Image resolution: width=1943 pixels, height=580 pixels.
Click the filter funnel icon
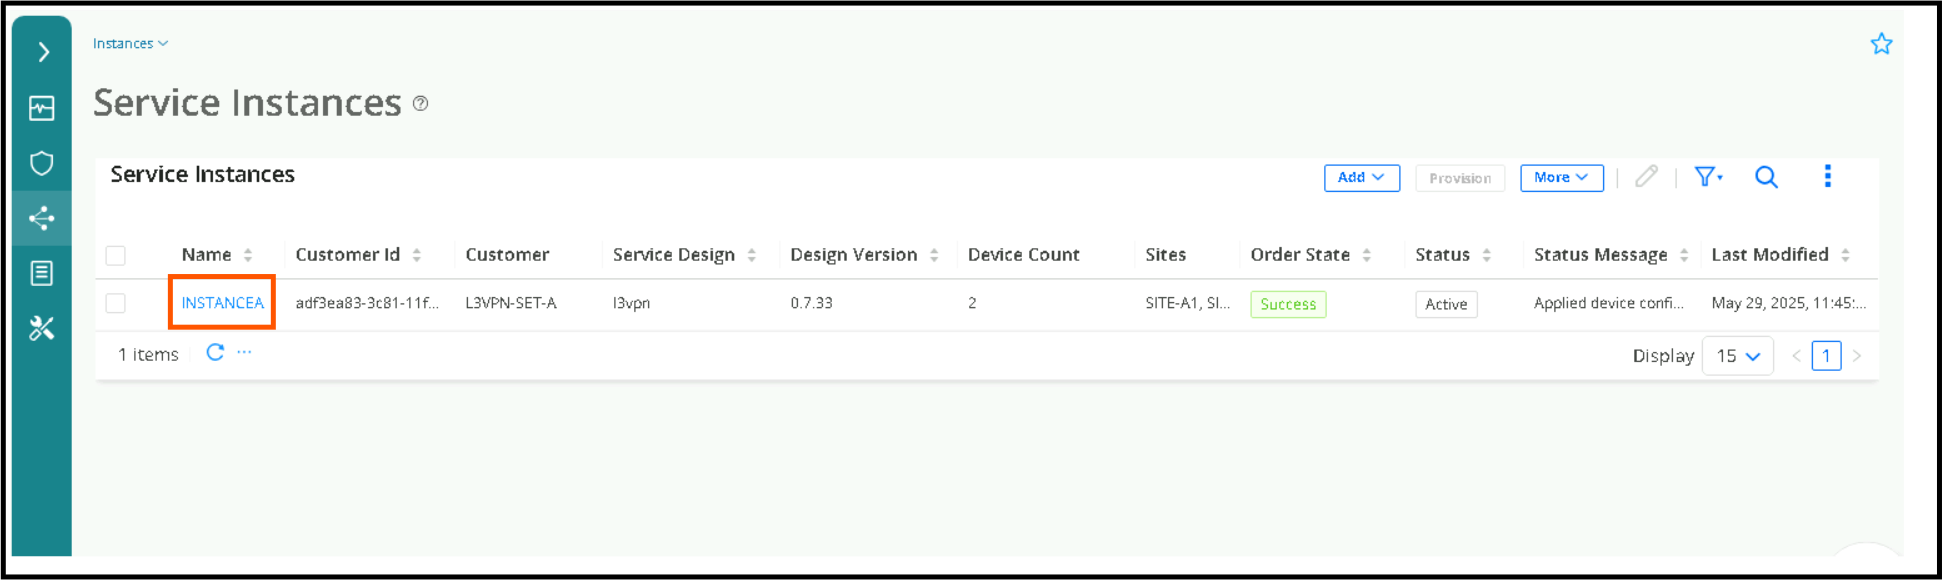pyautogui.click(x=1707, y=177)
